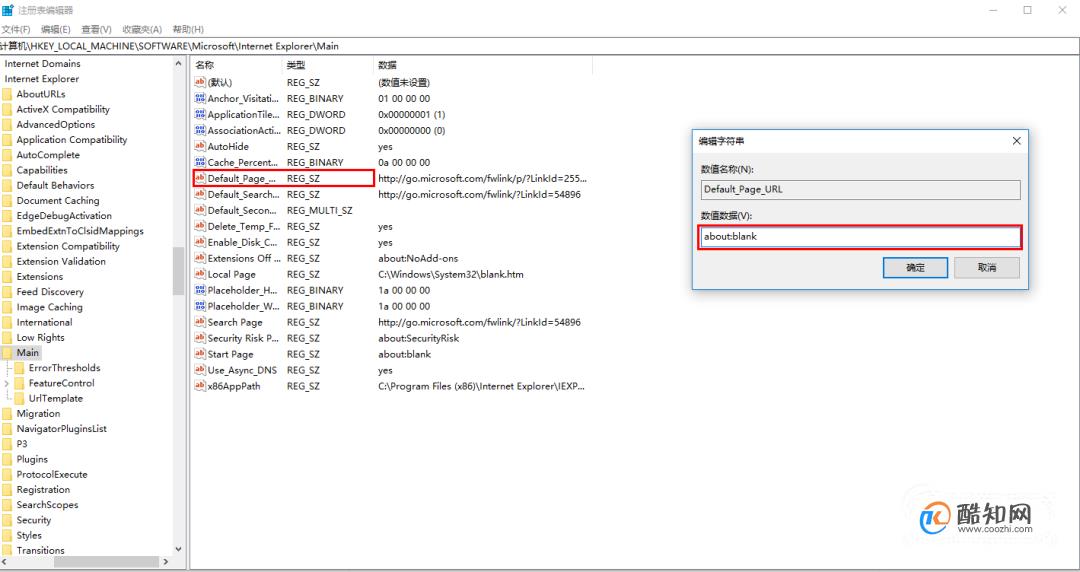Click the tree pane scroll down arrow
The image size is (1080, 572).
tap(178, 550)
